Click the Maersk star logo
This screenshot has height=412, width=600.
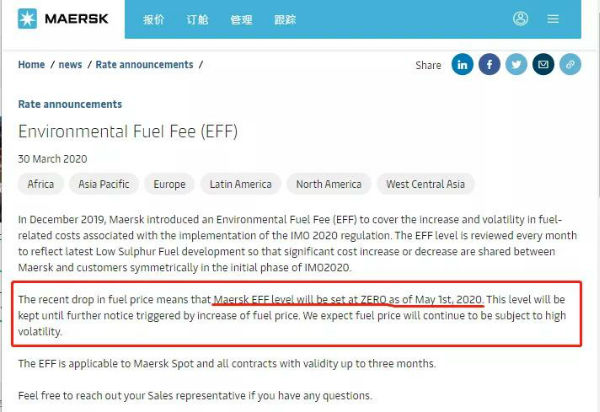[28, 19]
